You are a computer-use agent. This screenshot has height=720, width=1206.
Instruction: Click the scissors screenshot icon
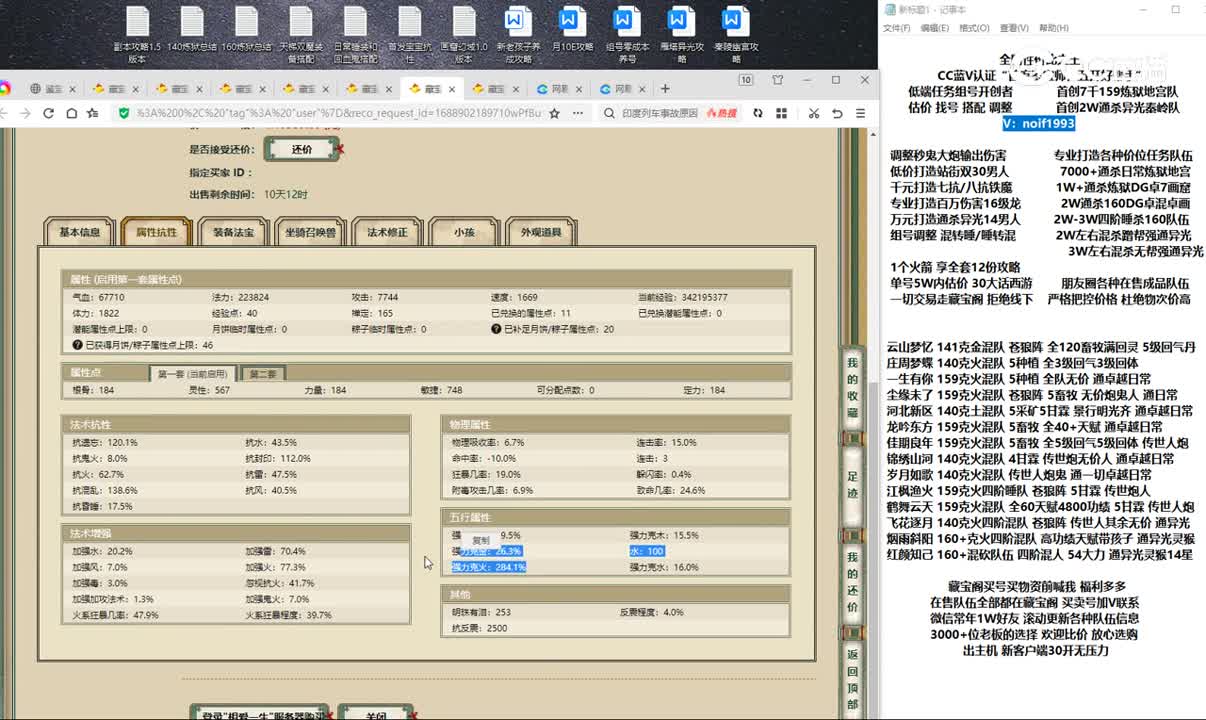tap(814, 113)
